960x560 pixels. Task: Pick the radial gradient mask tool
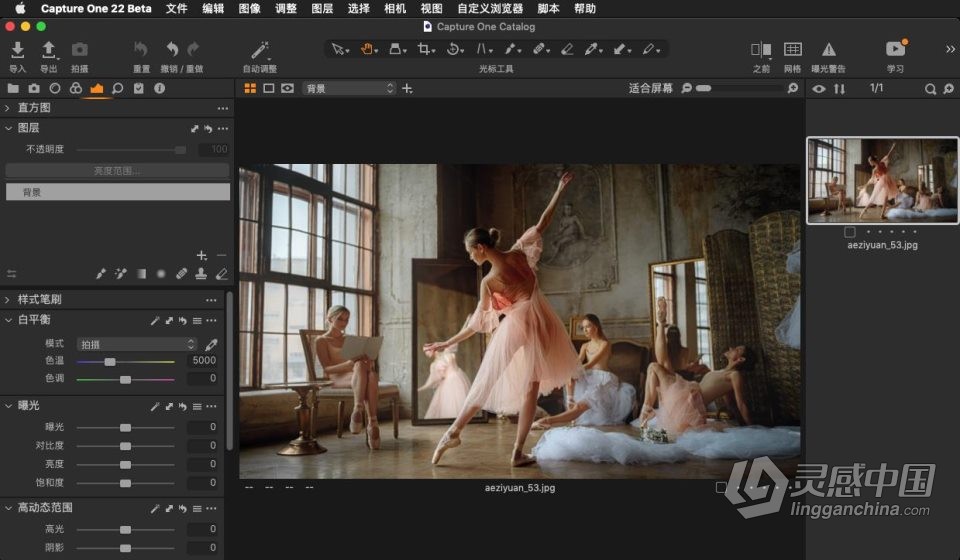tap(161, 274)
